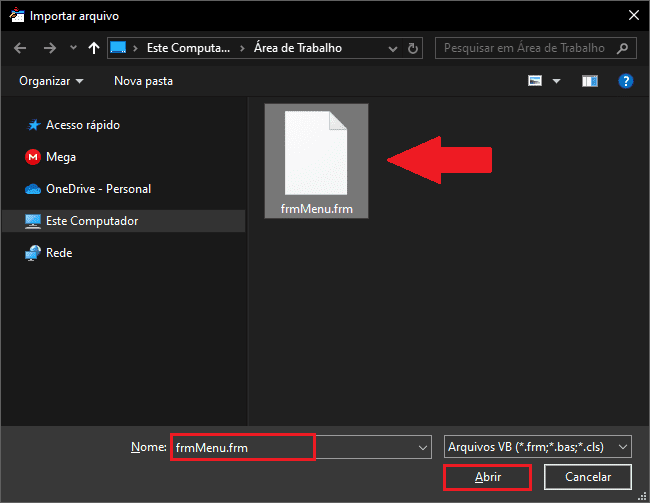Screen dimensions: 650x503
Task: Expand the view options dropdown arrow
Action: pyautogui.click(x=557, y=80)
